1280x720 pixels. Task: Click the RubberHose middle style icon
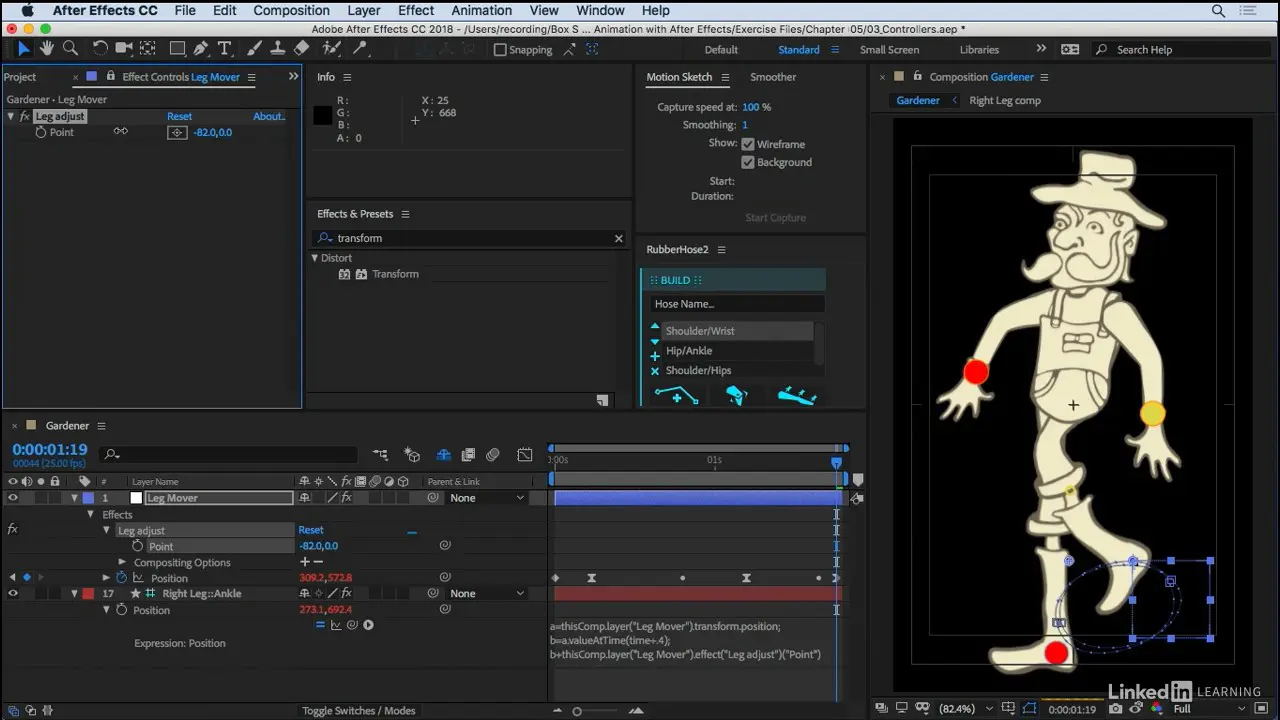tap(737, 396)
